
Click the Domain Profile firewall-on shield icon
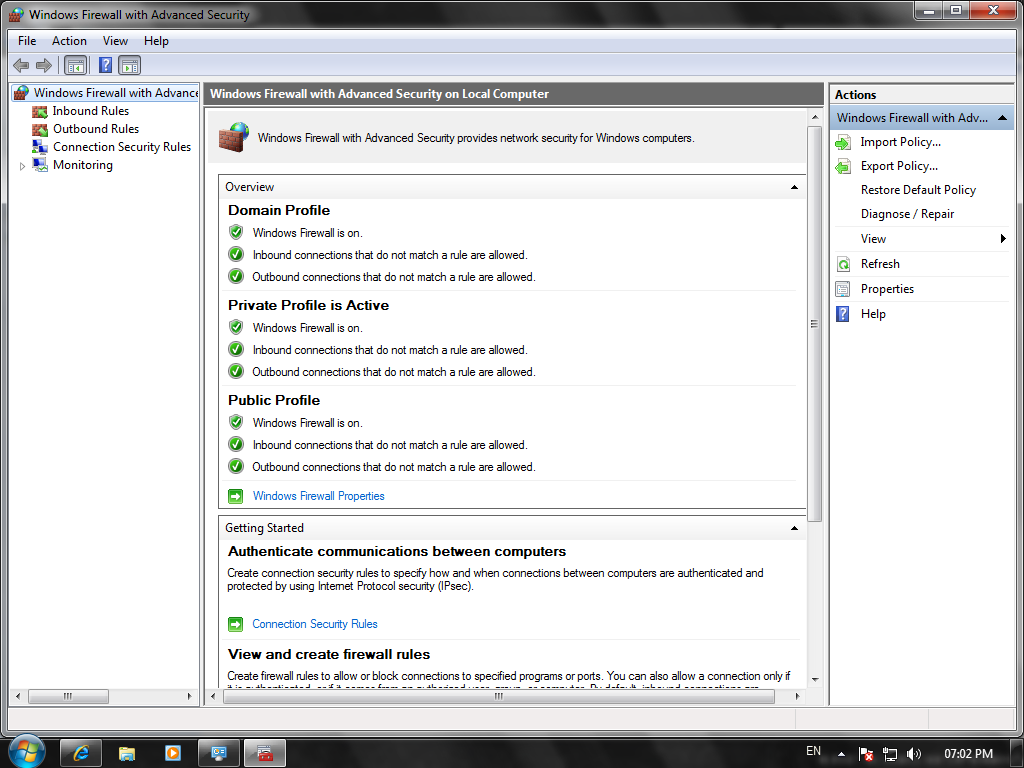click(236, 232)
